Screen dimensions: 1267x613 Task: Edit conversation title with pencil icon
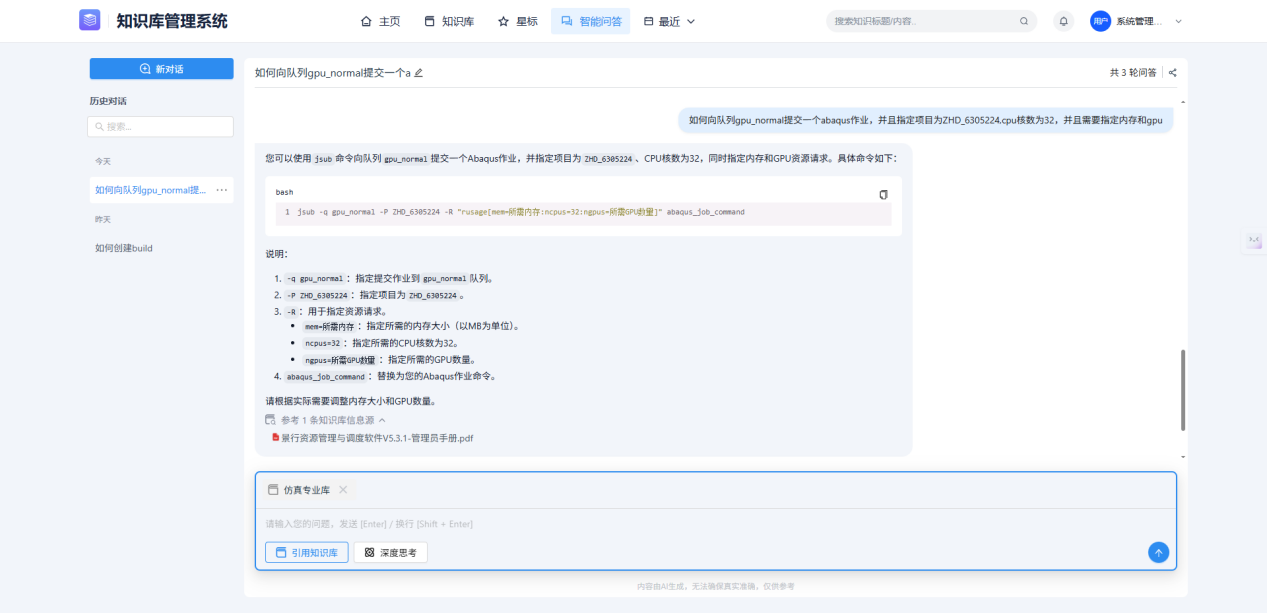click(x=418, y=73)
